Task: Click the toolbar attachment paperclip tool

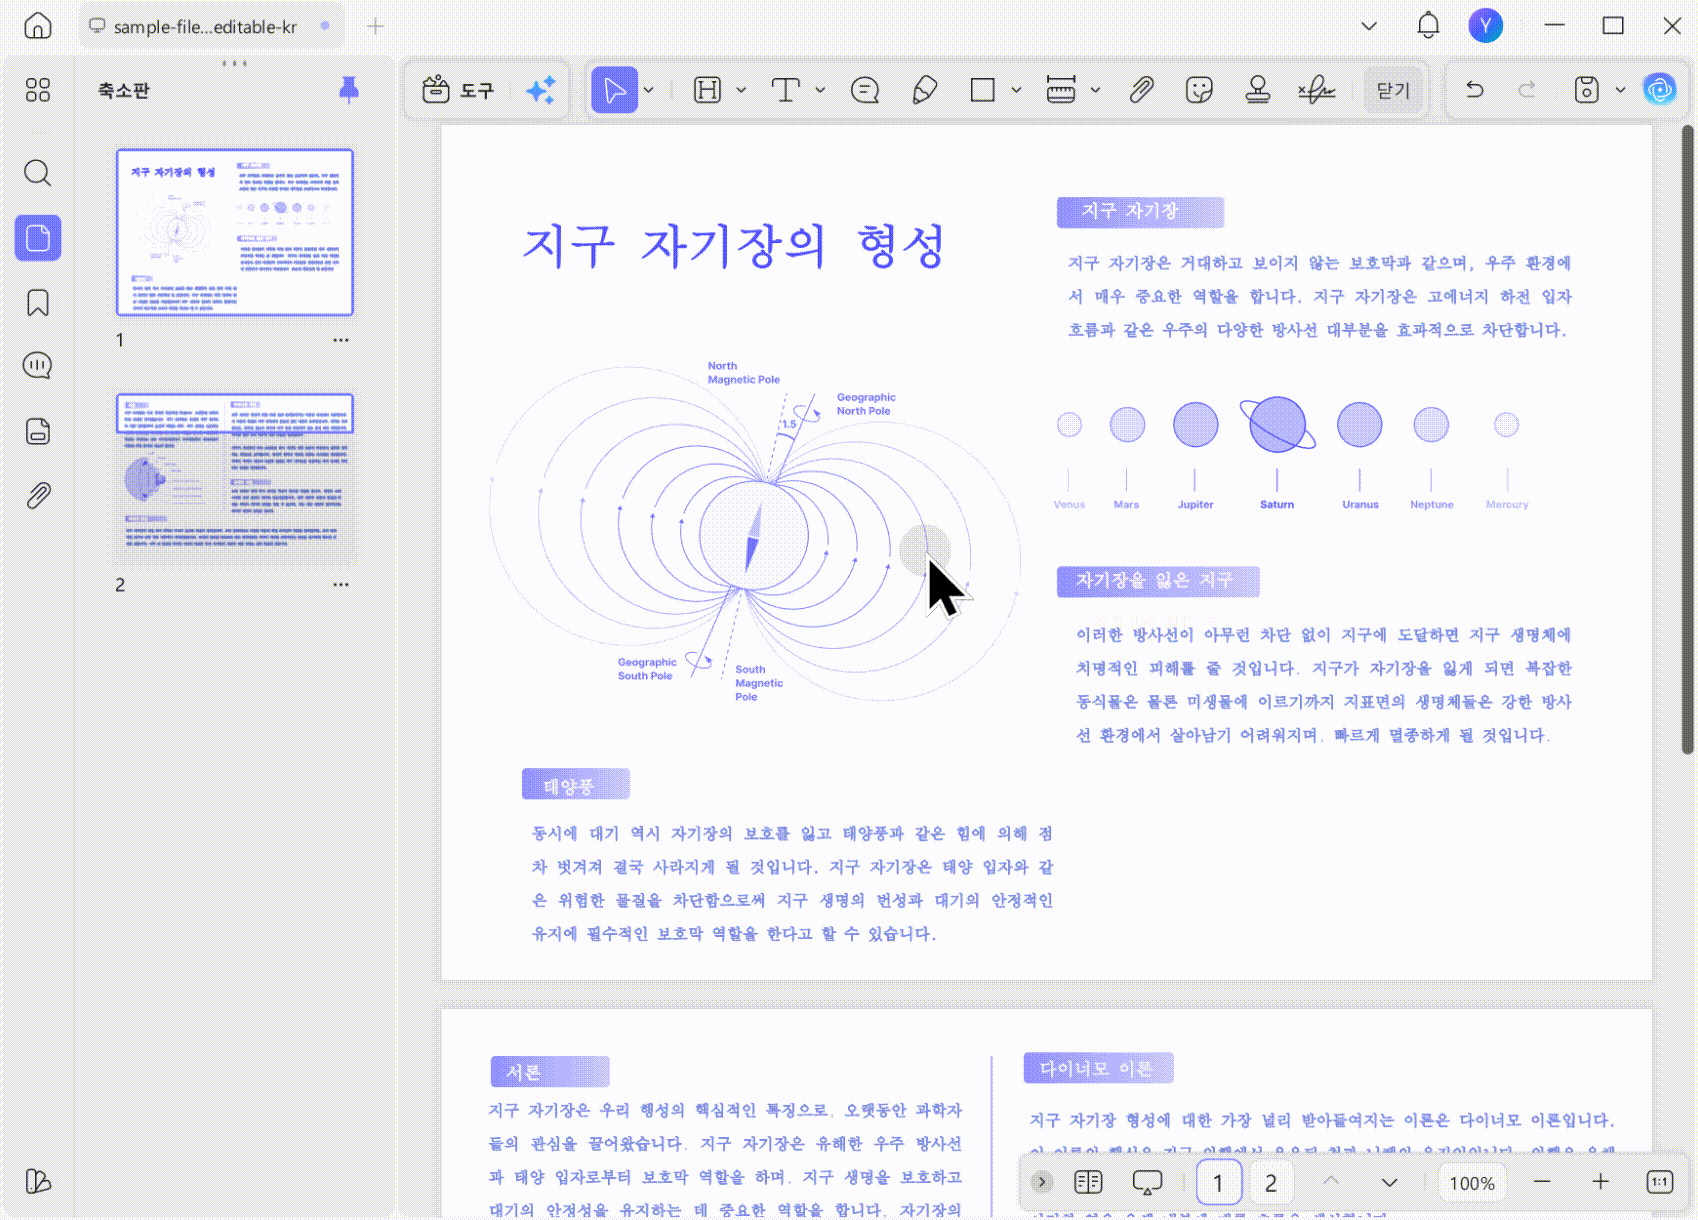Action: tap(1141, 90)
